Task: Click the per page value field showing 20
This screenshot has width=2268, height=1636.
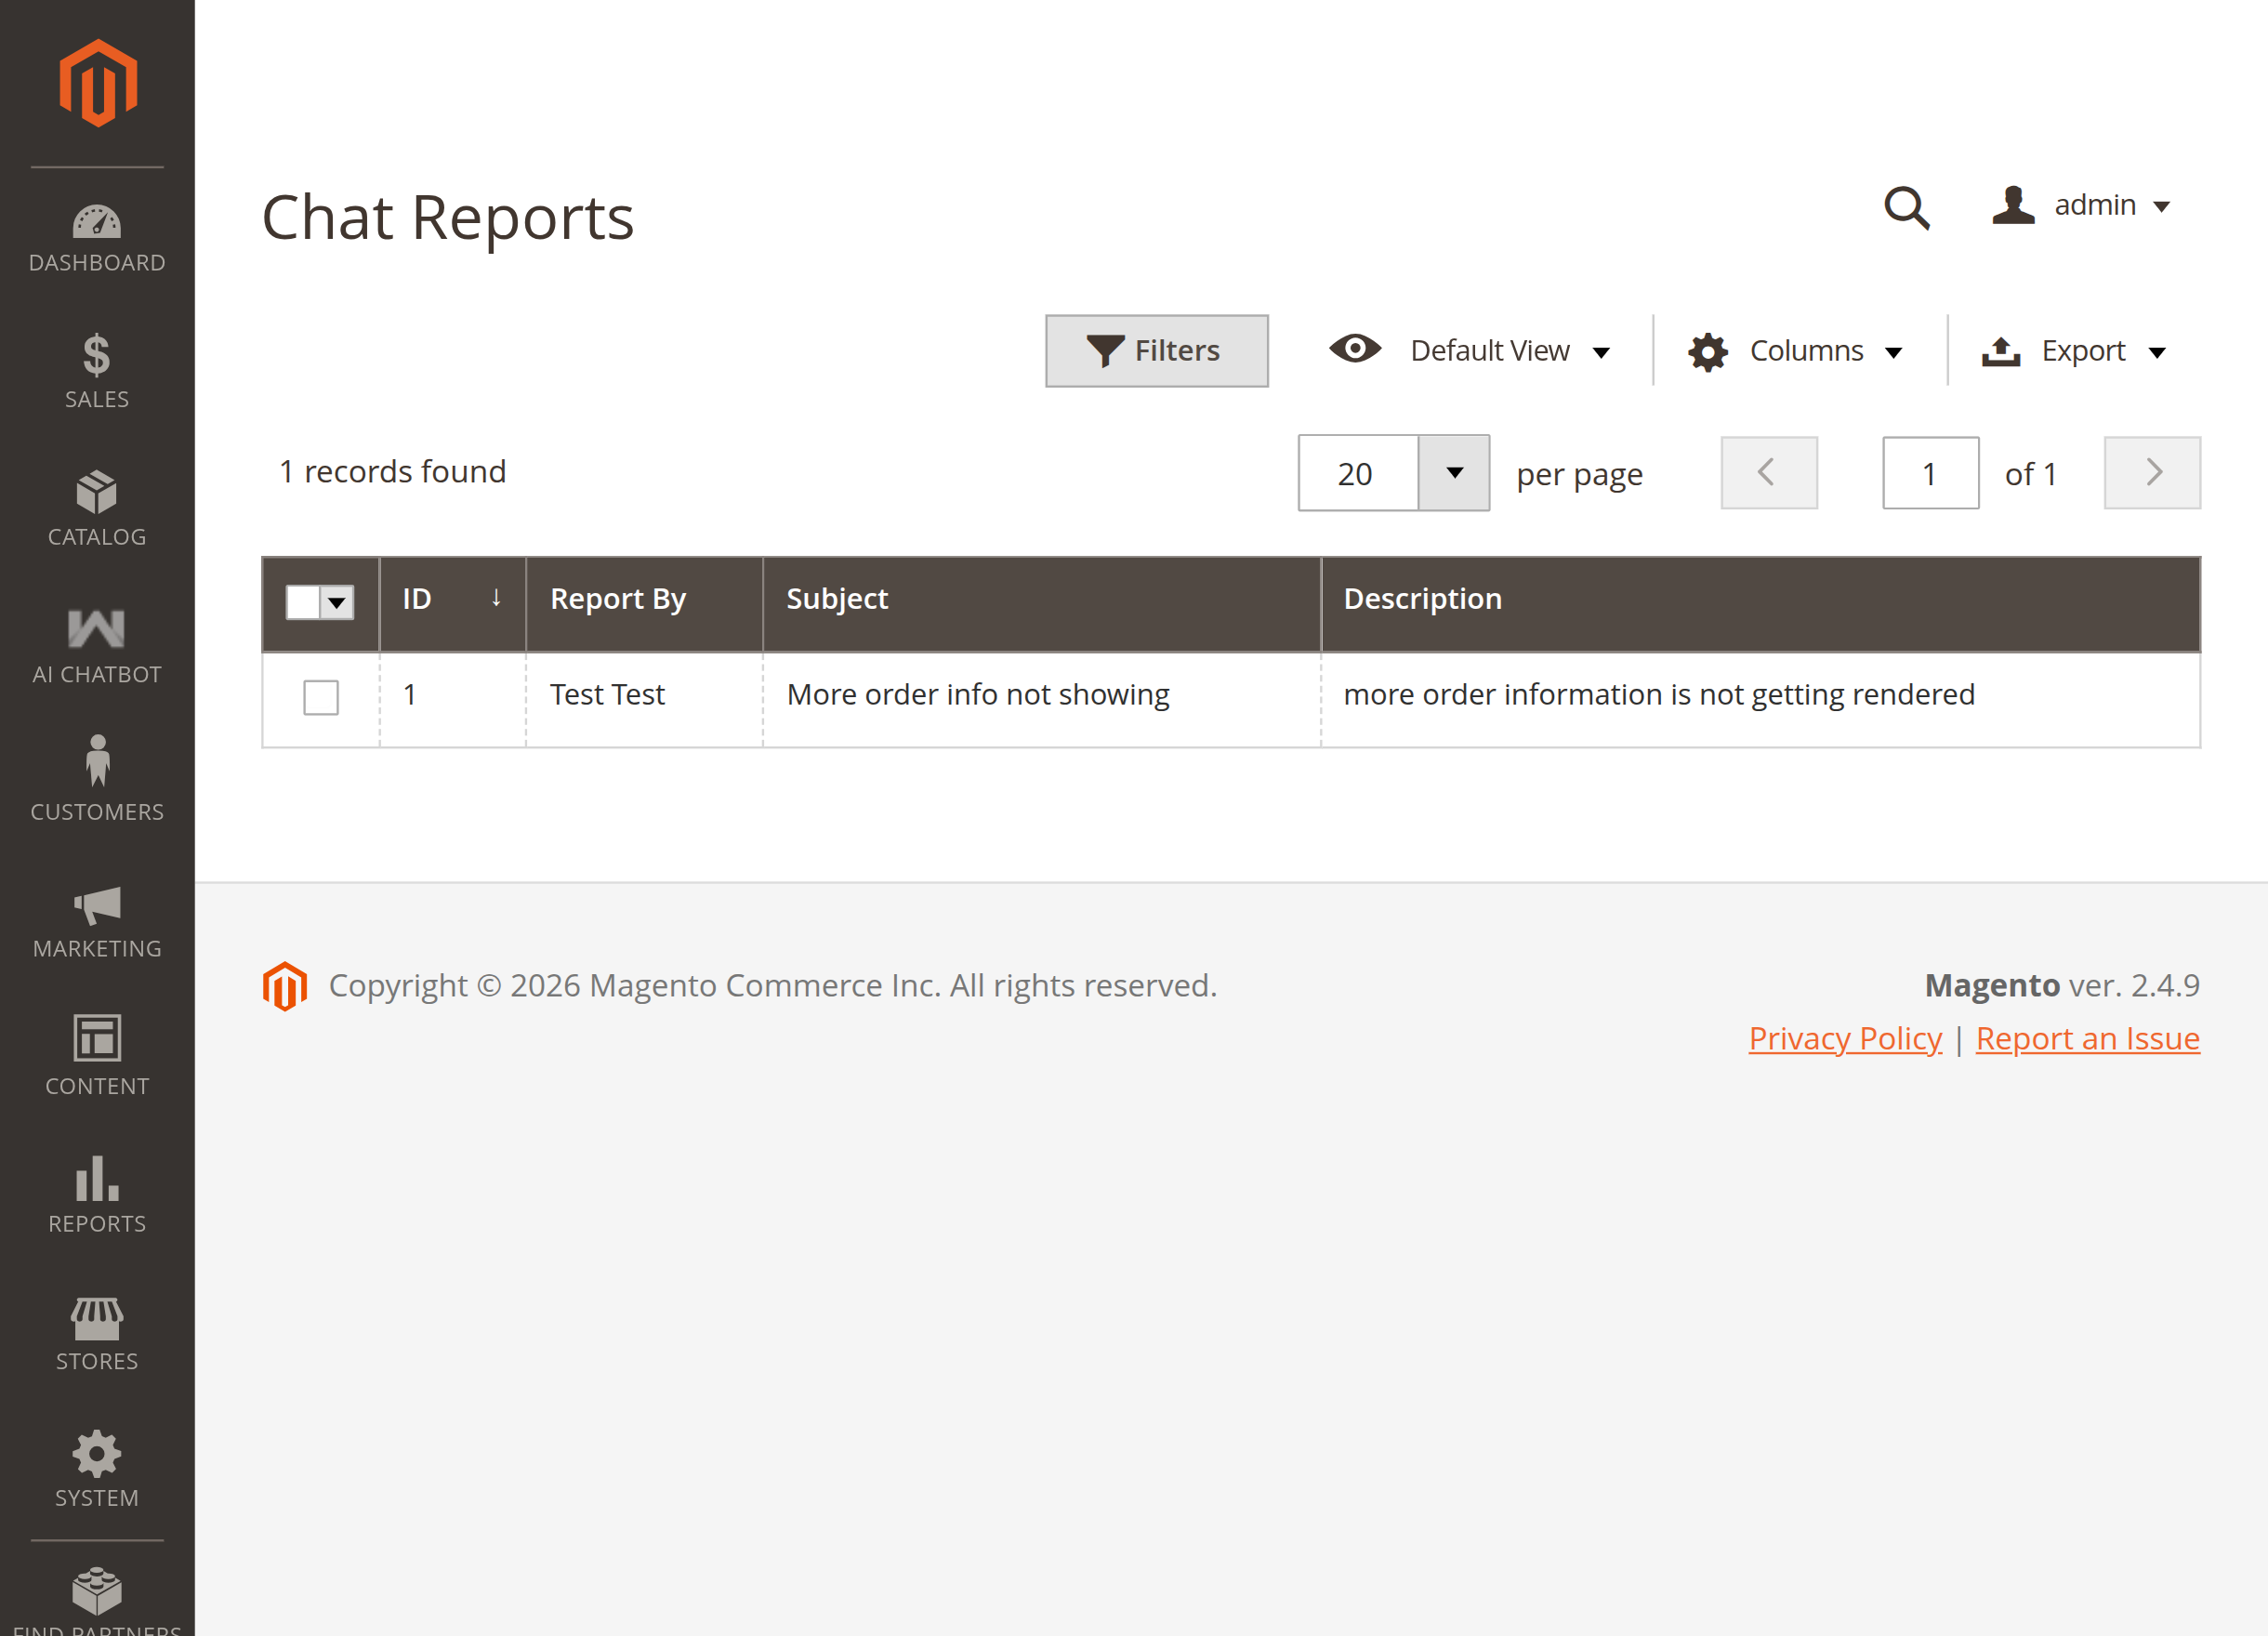Action: click(x=1358, y=473)
